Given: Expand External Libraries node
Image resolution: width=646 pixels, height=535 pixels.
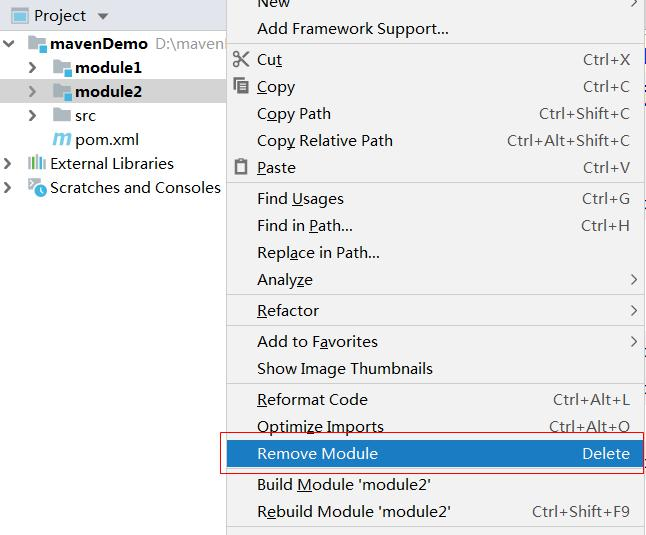Looking at the screenshot, I should (x=9, y=163).
